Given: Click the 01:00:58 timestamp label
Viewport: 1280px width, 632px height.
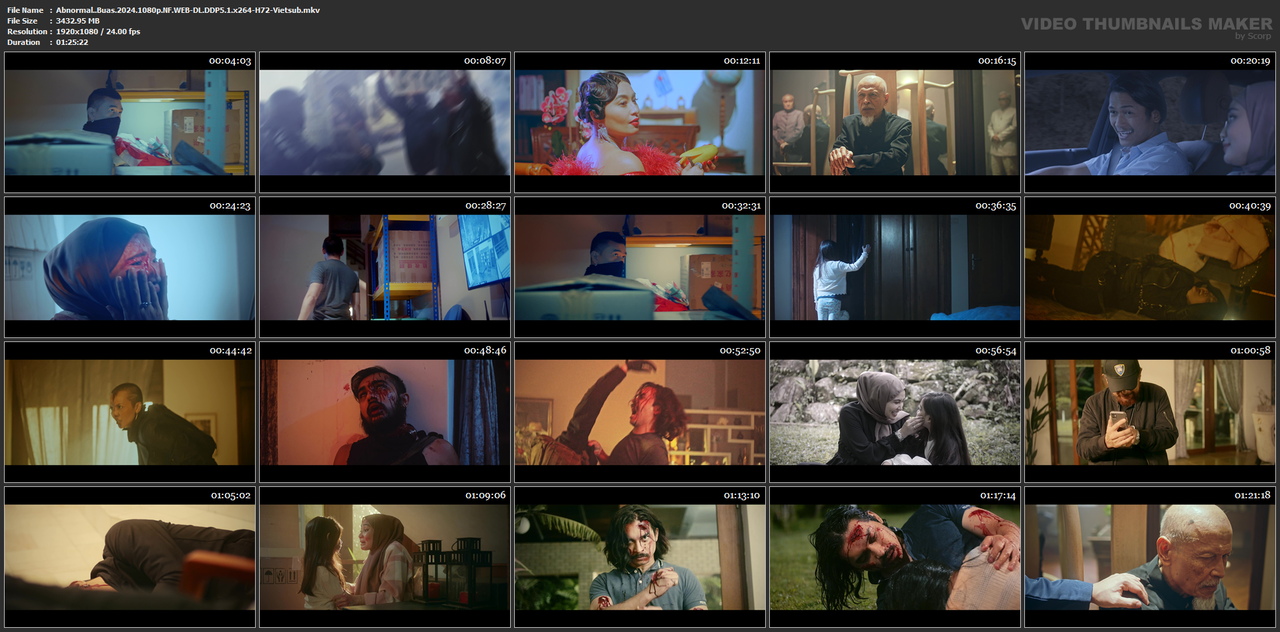Looking at the screenshot, I should pos(1250,351).
